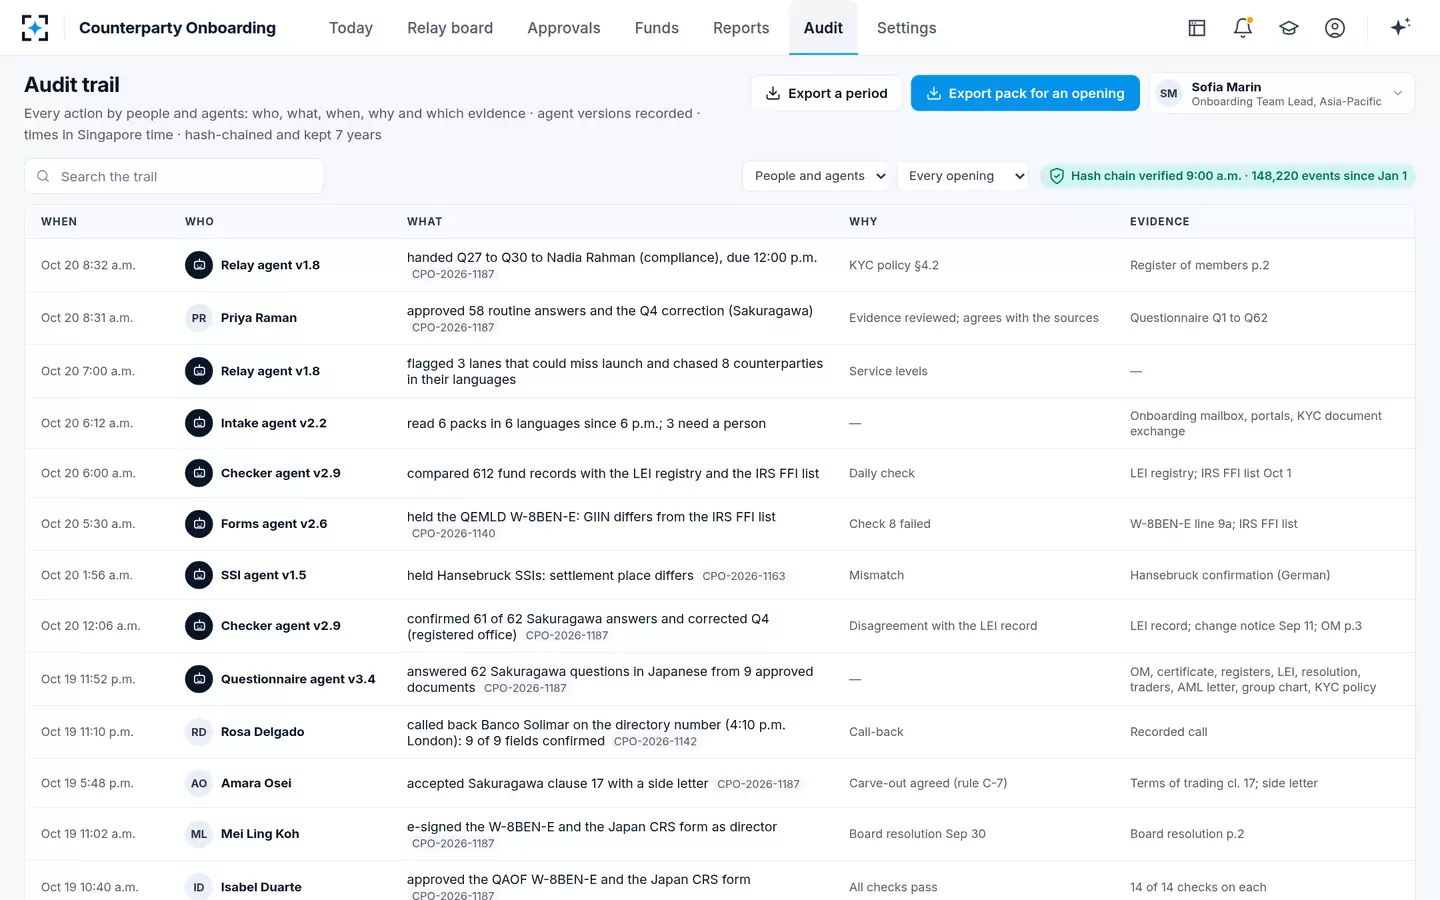Click Mei Ling Koh's ML avatar
This screenshot has height=900, width=1440.
click(x=199, y=834)
